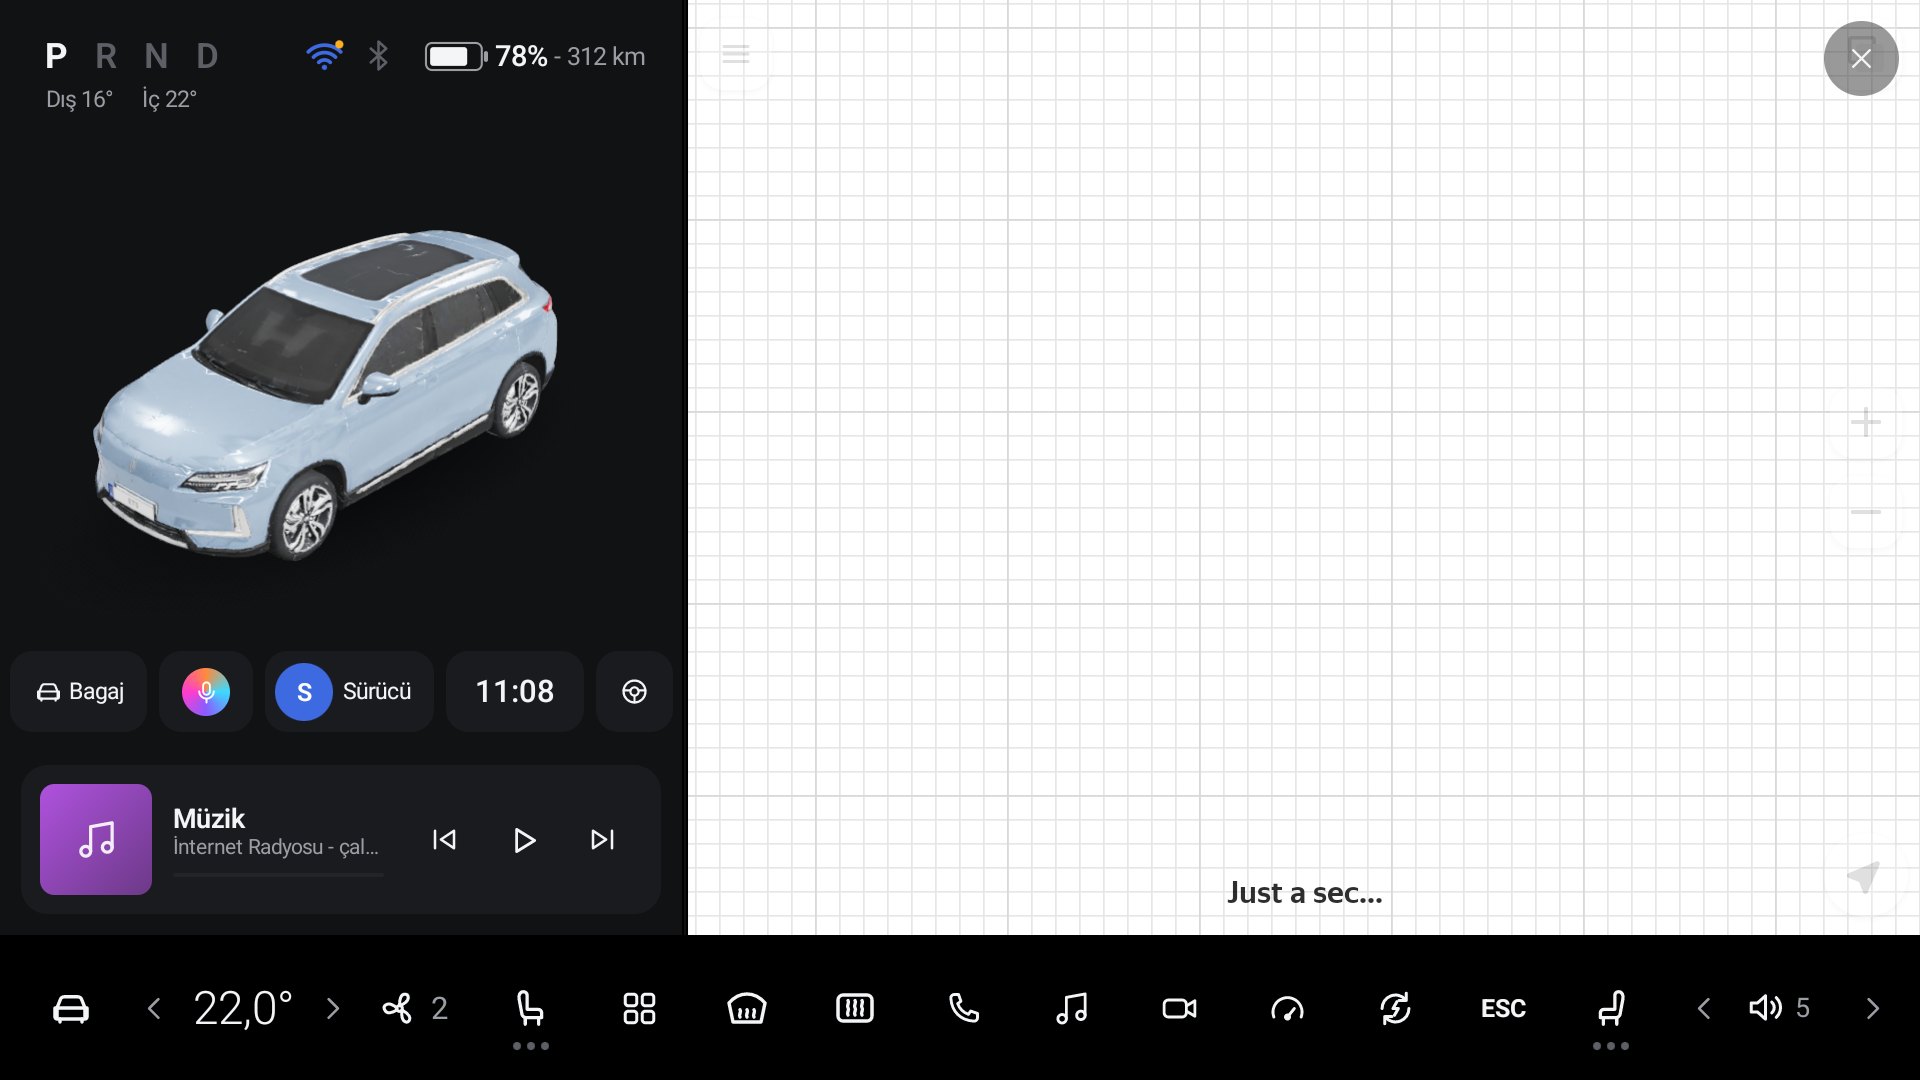Open the speedometer driving mode icon
The height and width of the screenshot is (1080, 1920).
[1287, 1008]
